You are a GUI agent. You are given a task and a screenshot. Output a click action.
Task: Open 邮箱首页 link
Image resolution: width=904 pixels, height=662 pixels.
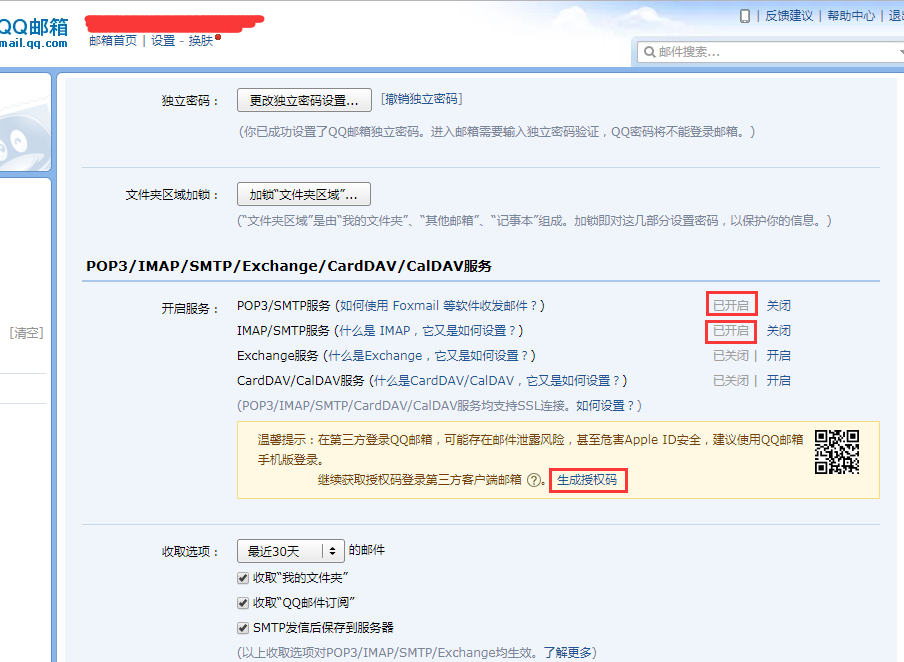click(x=113, y=40)
